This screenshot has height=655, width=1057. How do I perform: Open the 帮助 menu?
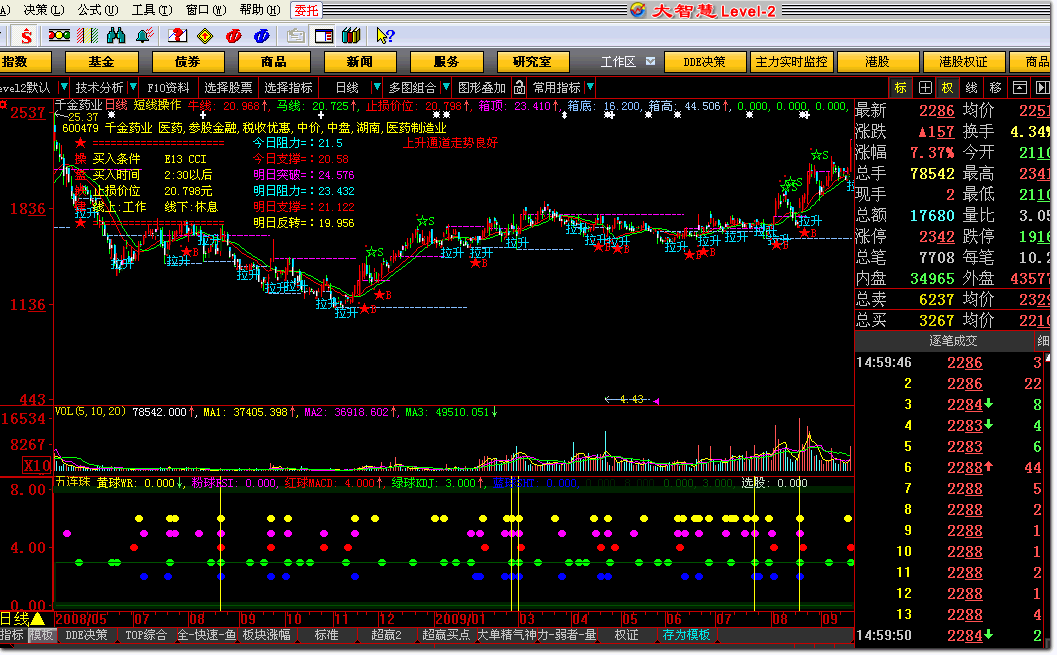click(x=260, y=10)
